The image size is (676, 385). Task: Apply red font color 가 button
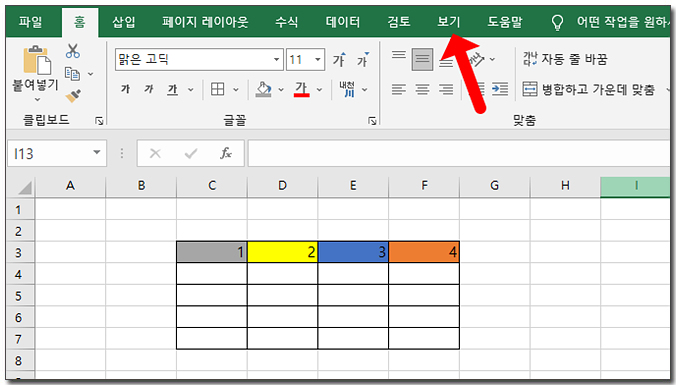click(302, 89)
